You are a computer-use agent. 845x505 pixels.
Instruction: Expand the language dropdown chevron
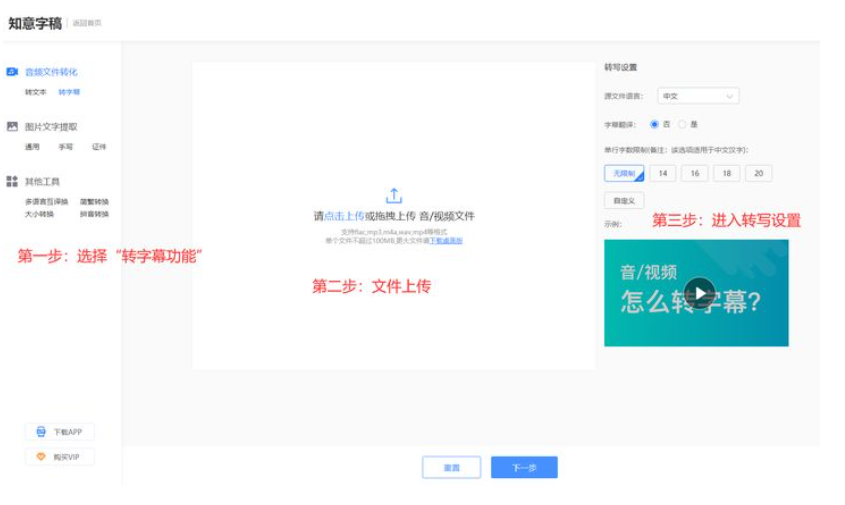tap(729, 96)
